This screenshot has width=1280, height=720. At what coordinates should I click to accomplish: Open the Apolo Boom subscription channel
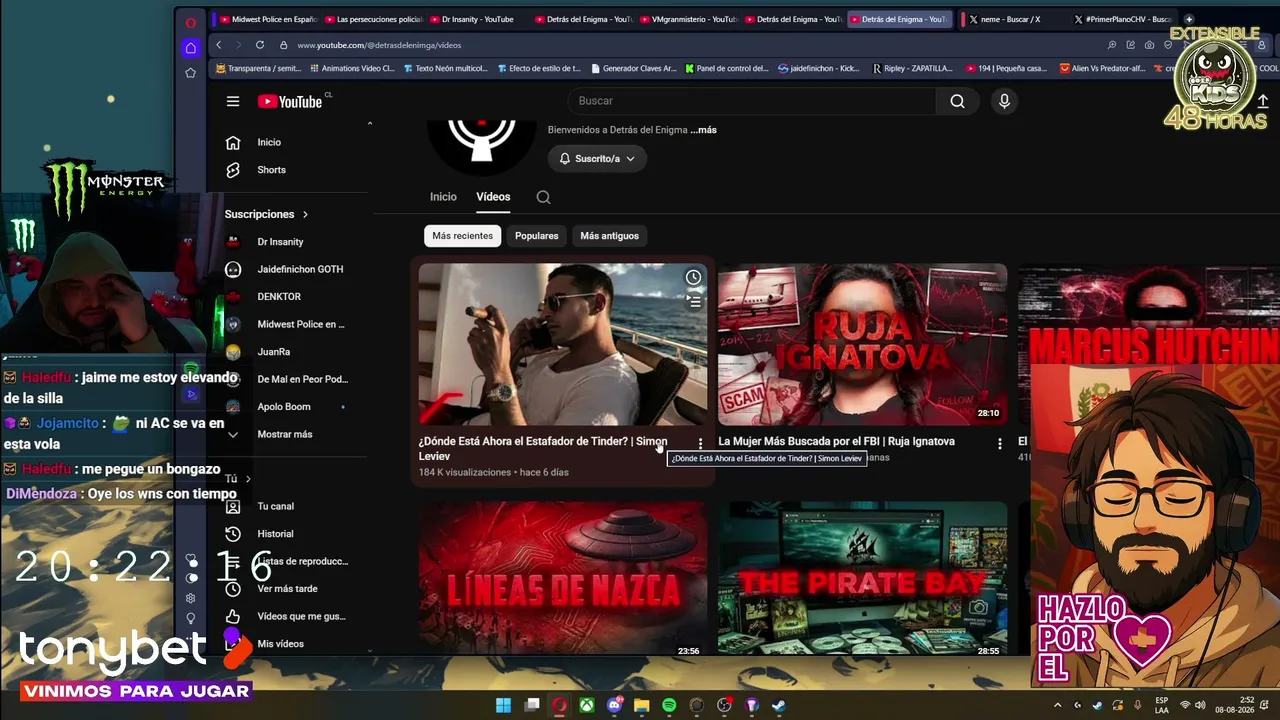pos(286,407)
